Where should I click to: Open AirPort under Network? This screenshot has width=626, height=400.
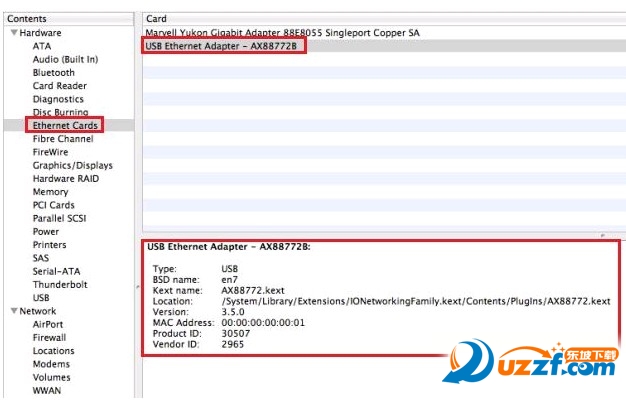coord(48,325)
